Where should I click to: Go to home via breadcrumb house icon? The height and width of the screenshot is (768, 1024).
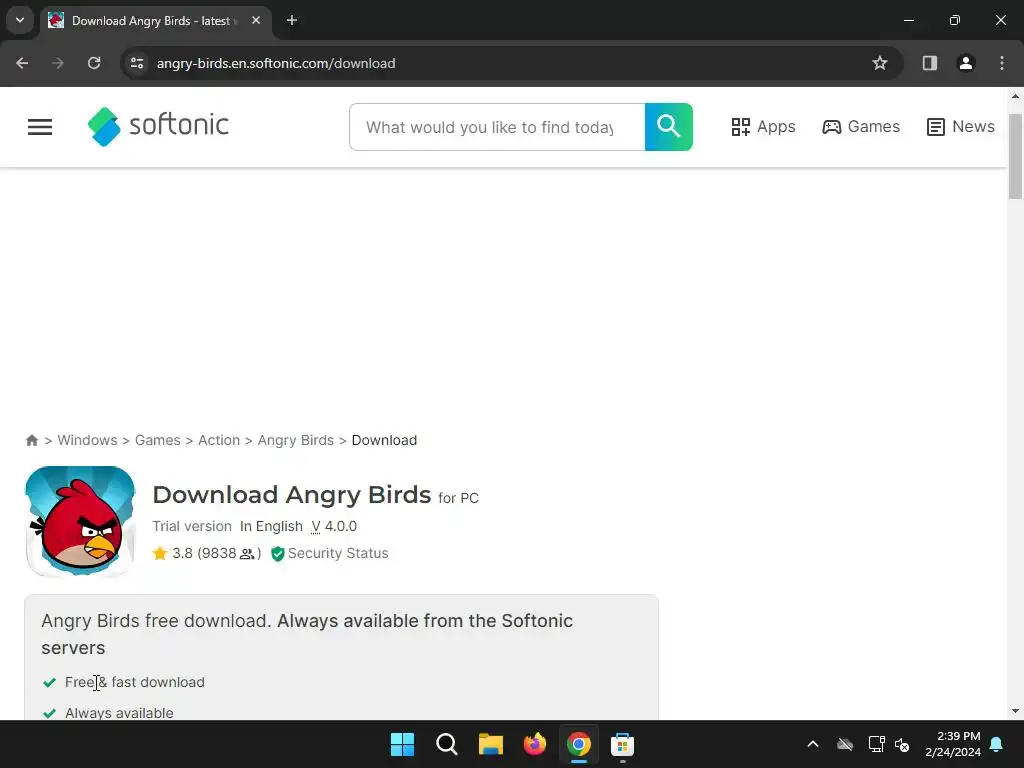[x=32, y=440]
